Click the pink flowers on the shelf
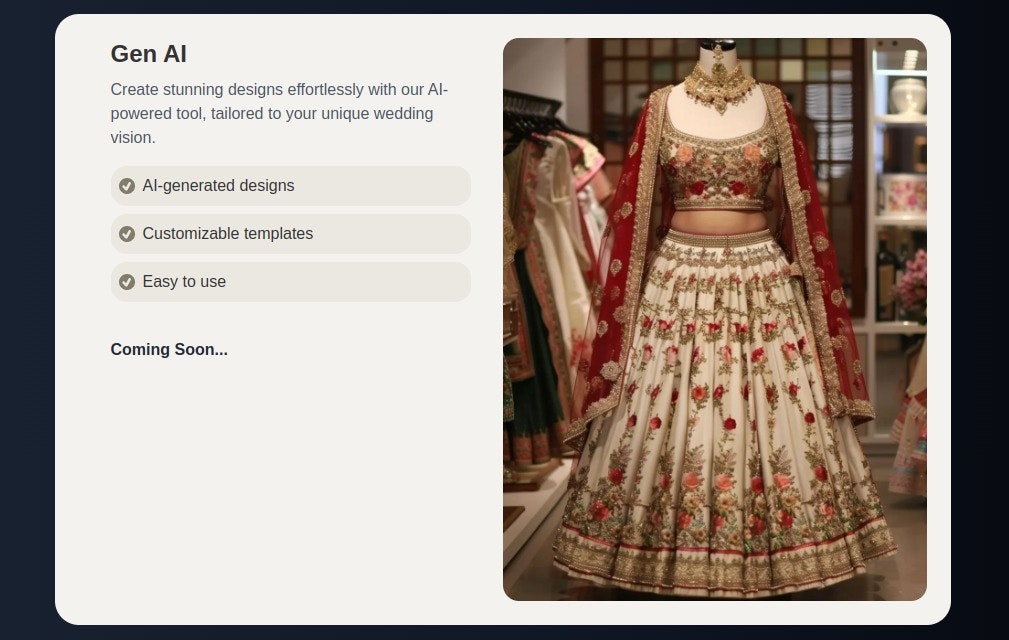This screenshot has height=640, width=1009. [x=912, y=283]
